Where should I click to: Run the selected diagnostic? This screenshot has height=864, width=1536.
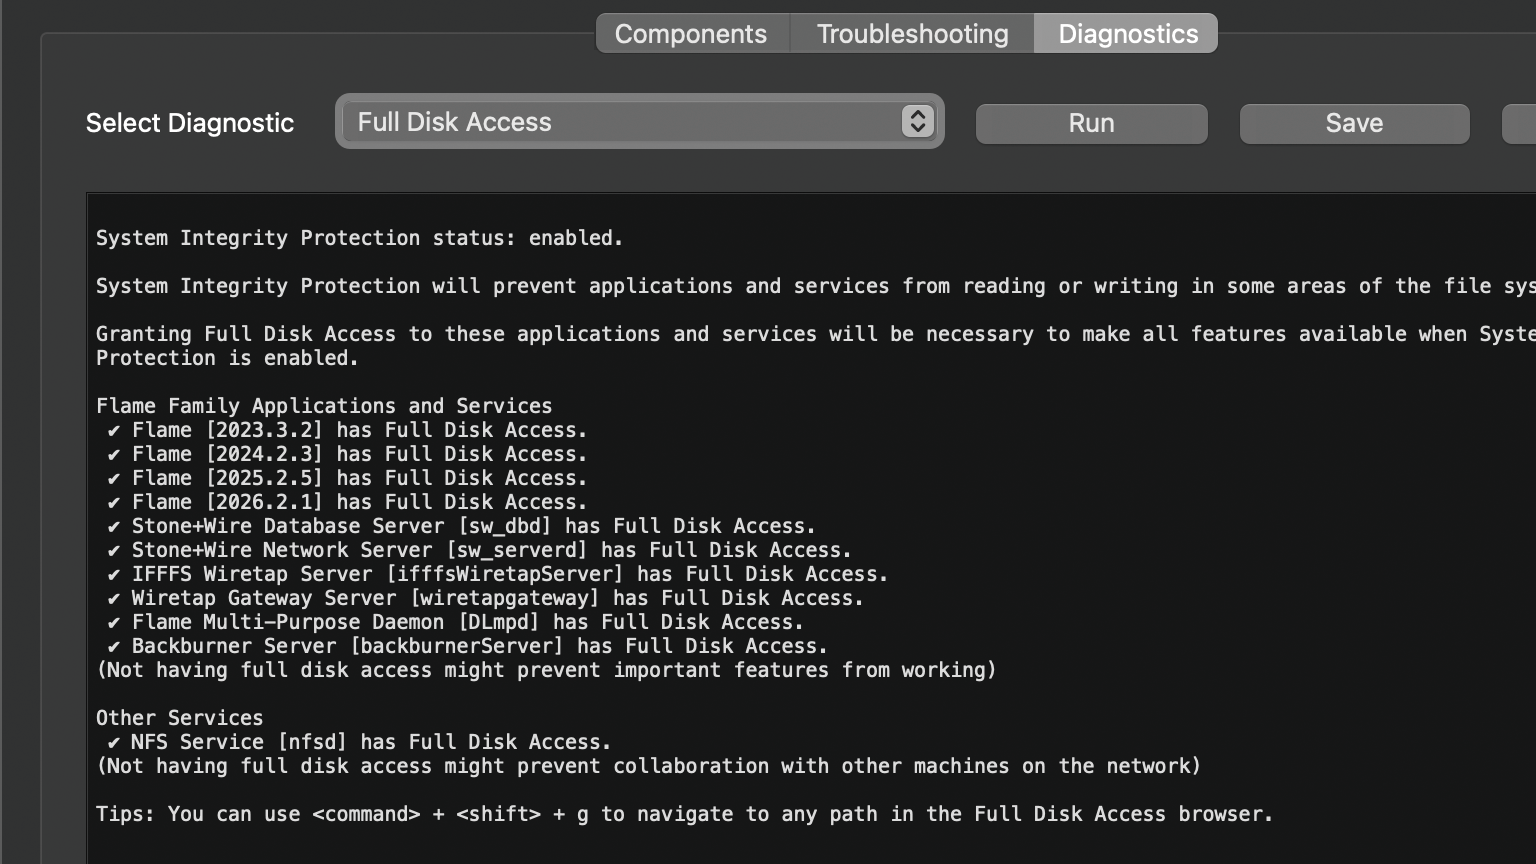point(1091,123)
